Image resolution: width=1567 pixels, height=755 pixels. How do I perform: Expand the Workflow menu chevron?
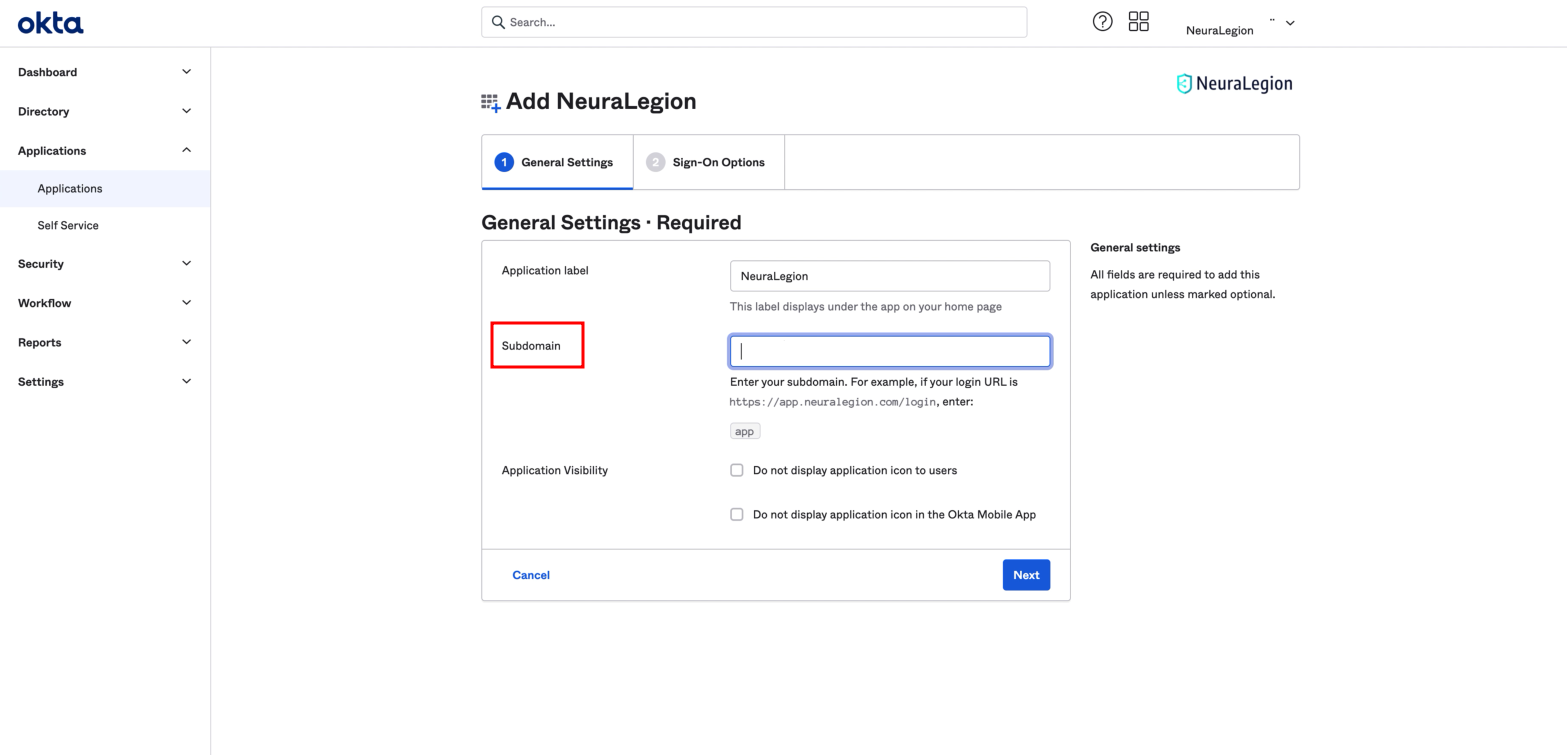click(x=186, y=302)
